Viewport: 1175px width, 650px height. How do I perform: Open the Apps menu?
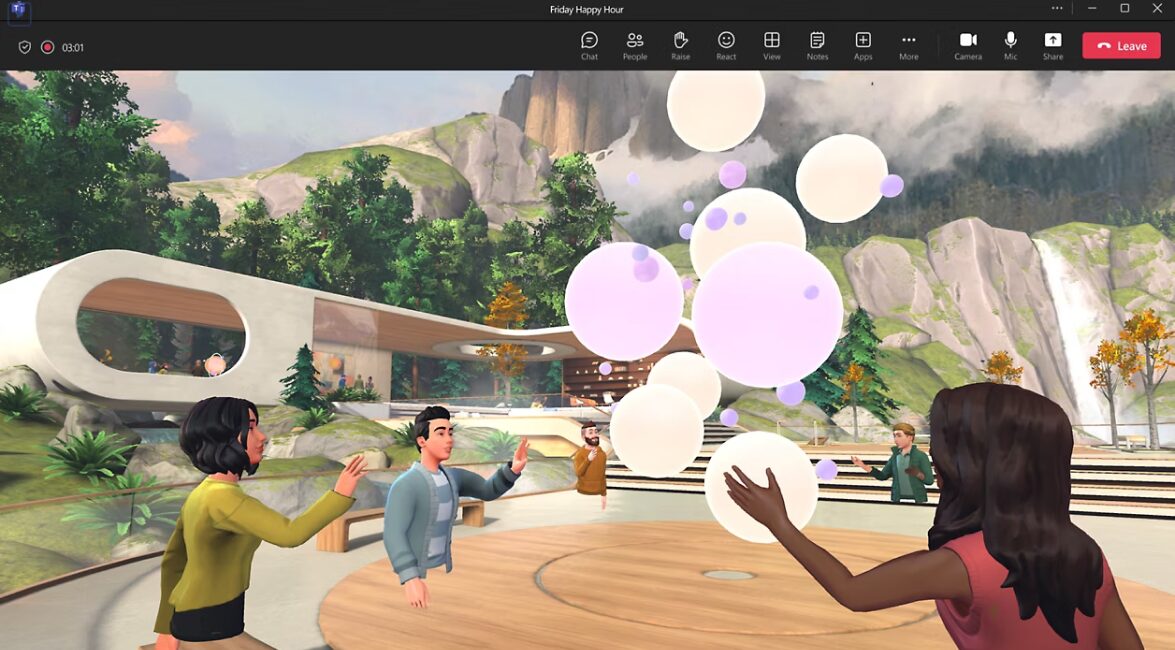863,46
